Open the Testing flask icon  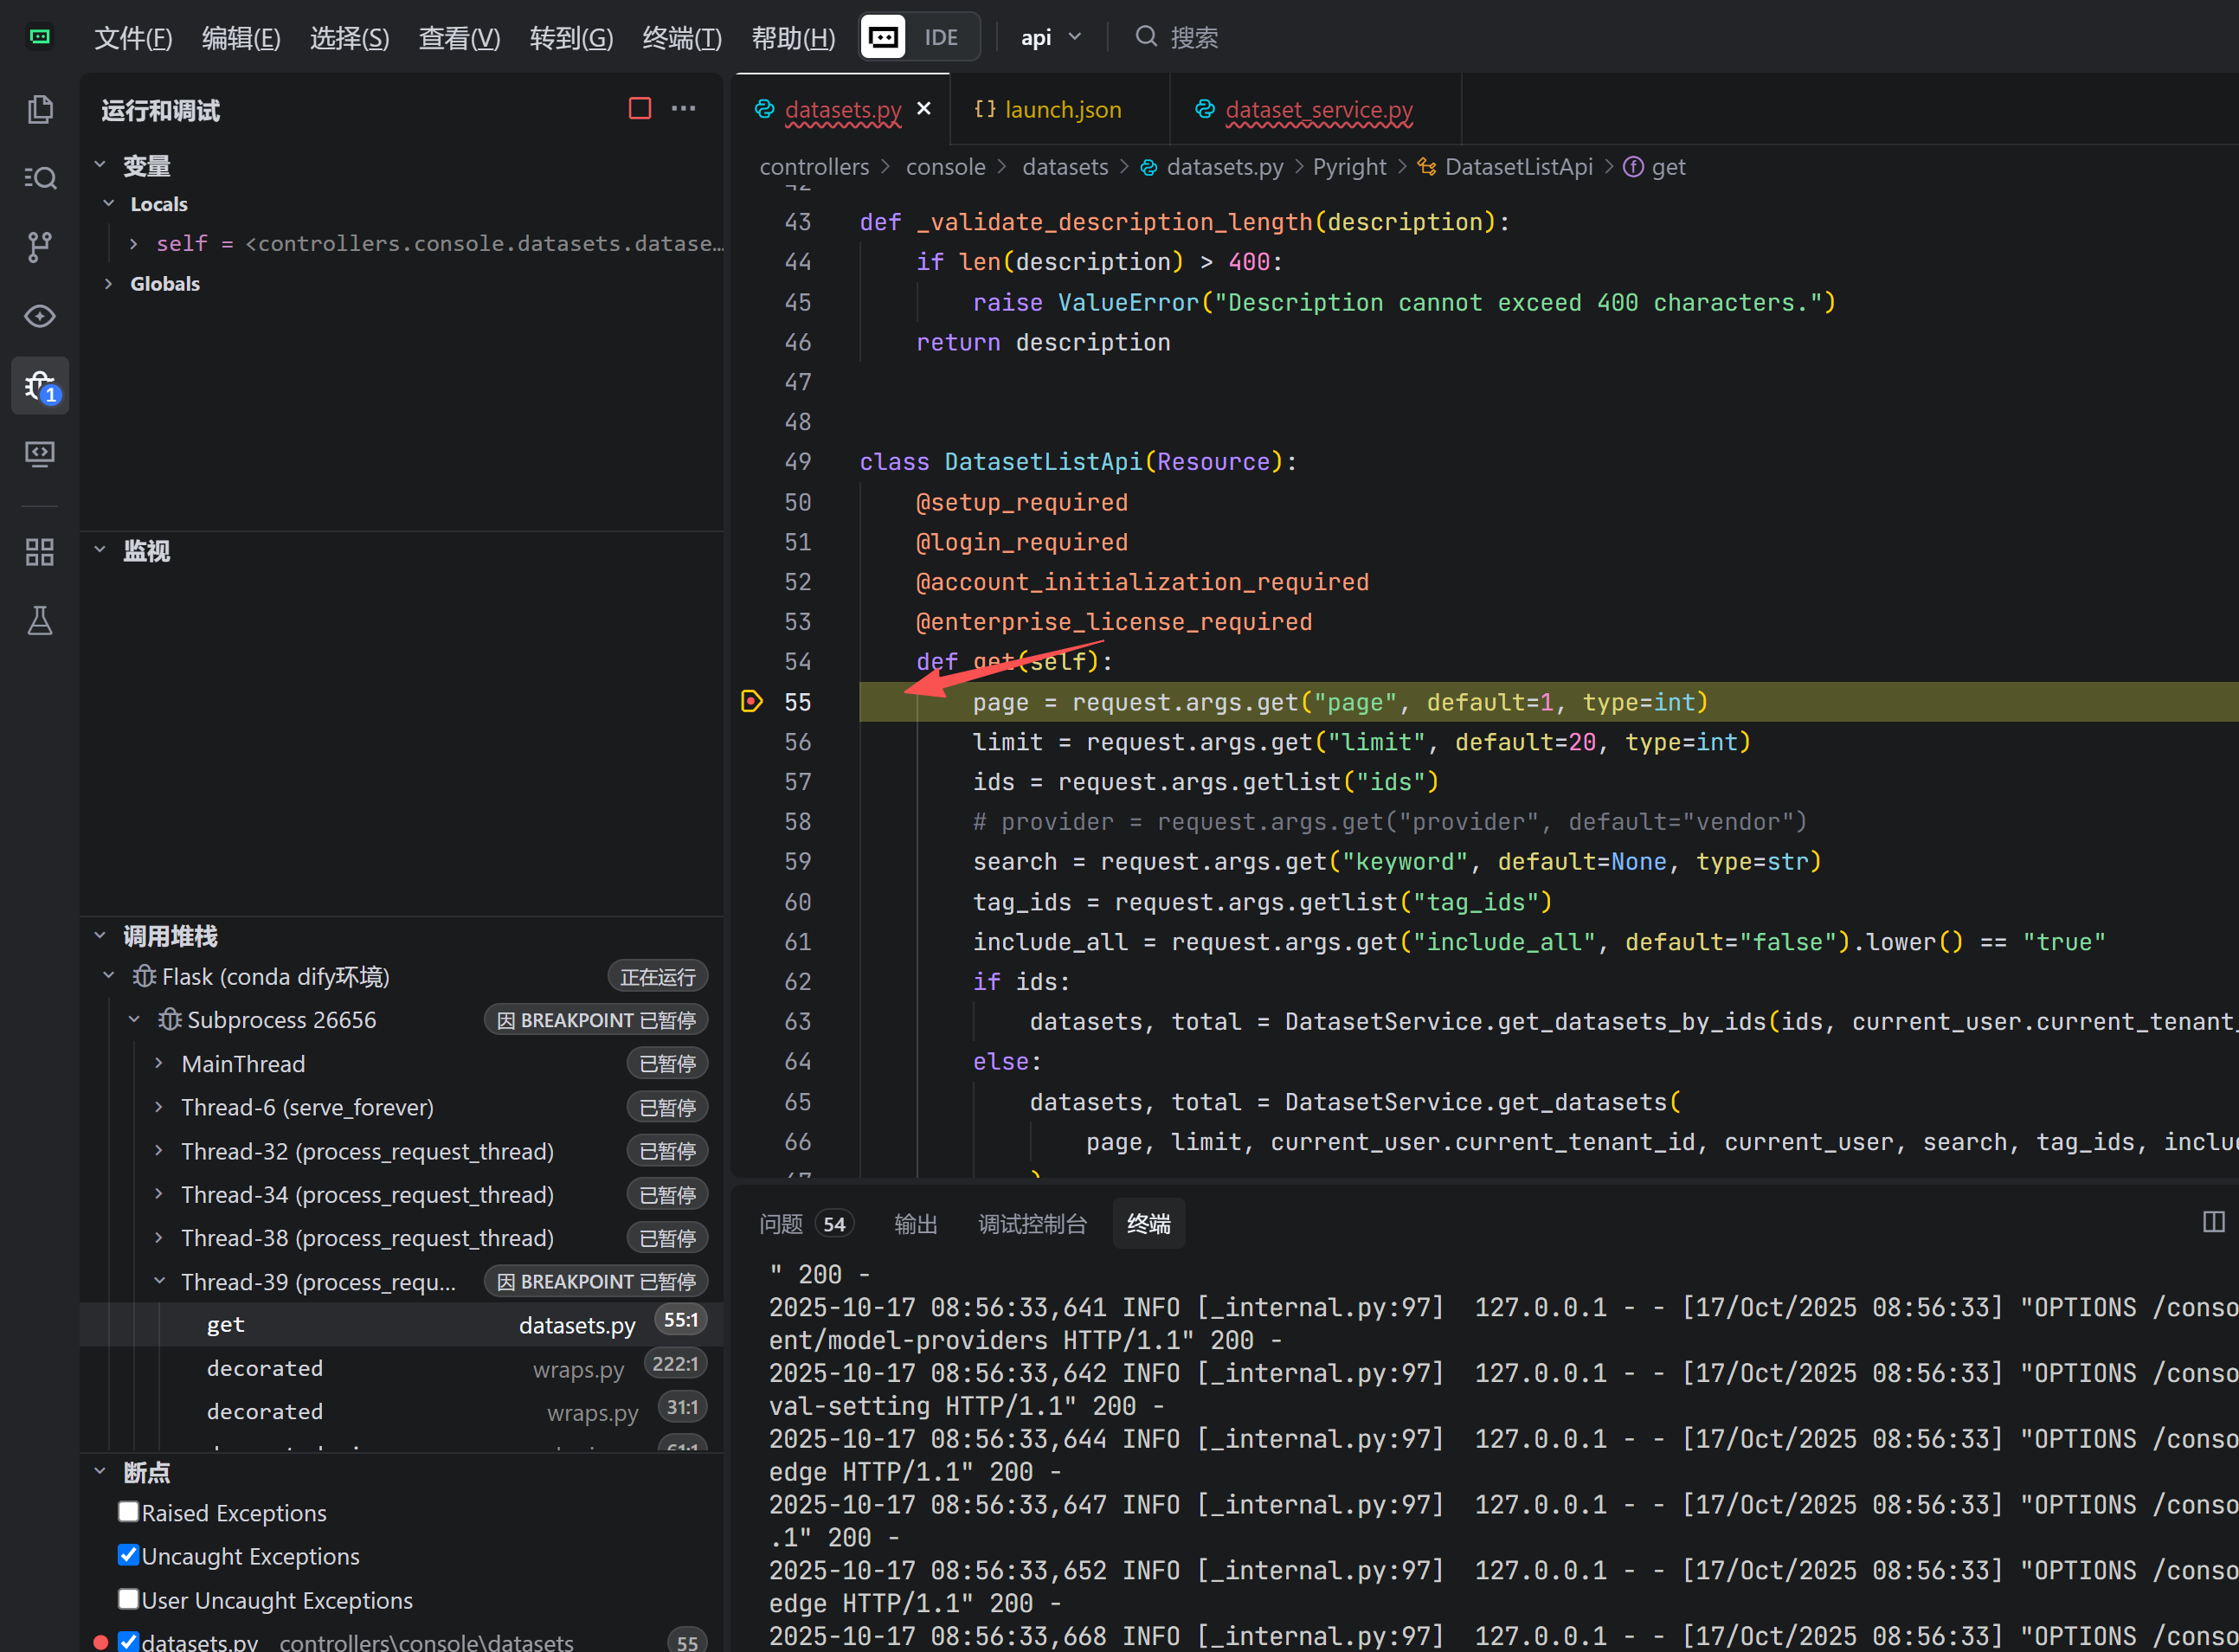point(40,621)
